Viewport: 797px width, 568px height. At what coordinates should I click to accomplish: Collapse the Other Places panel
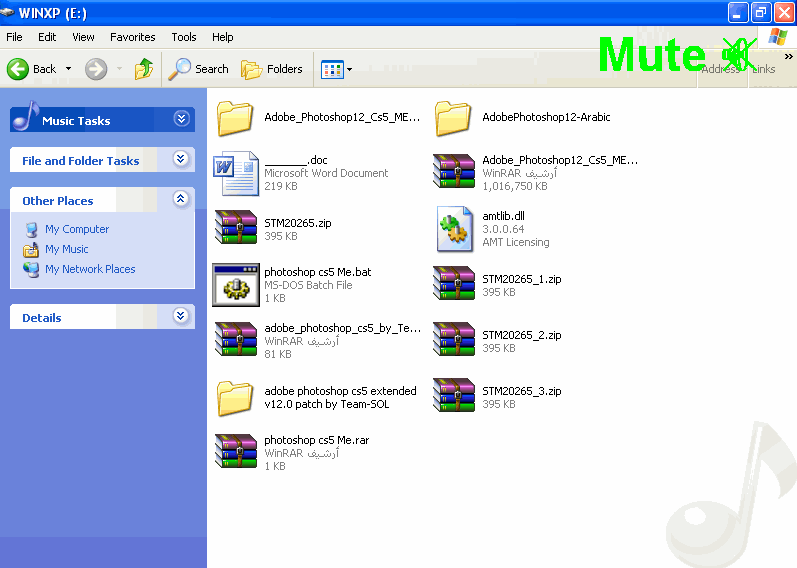(181, 199)
